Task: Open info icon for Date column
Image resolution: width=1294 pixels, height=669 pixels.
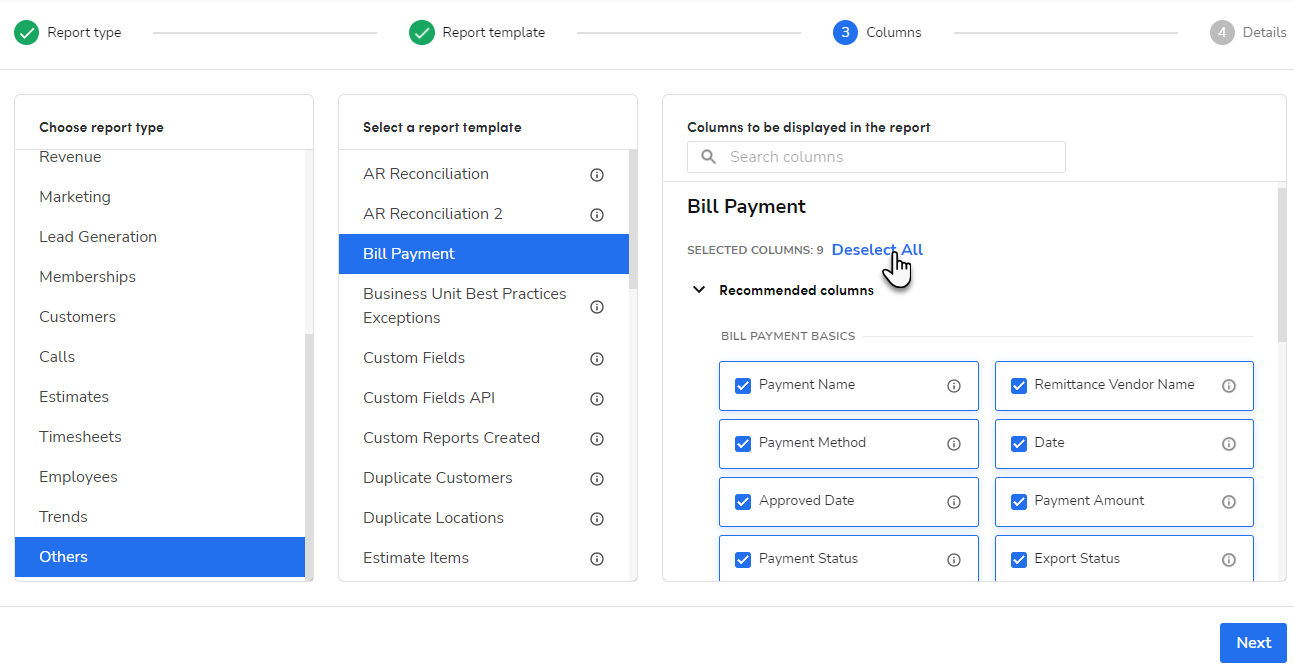Action: coord(1229,444)
